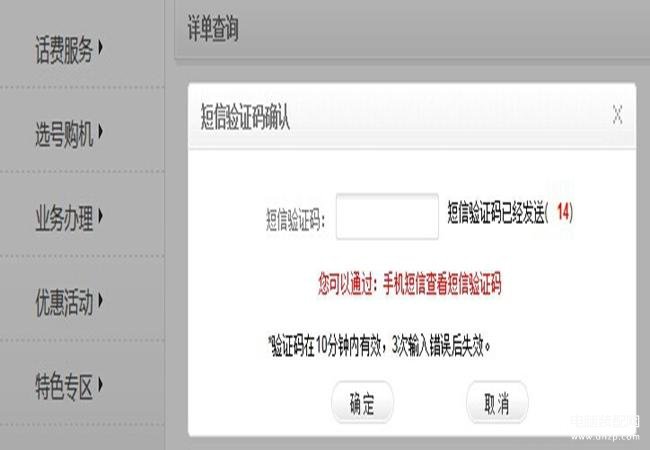The width and height of the screenshot is (650, 450).
Task: Close the 短信验证码确认 dialog with X
Action: (617, 114)
